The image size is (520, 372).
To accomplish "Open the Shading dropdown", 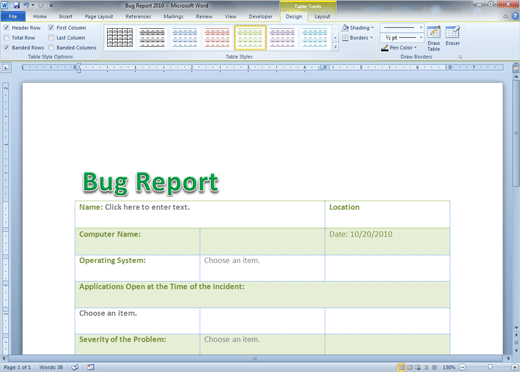I will coord(358,28).
